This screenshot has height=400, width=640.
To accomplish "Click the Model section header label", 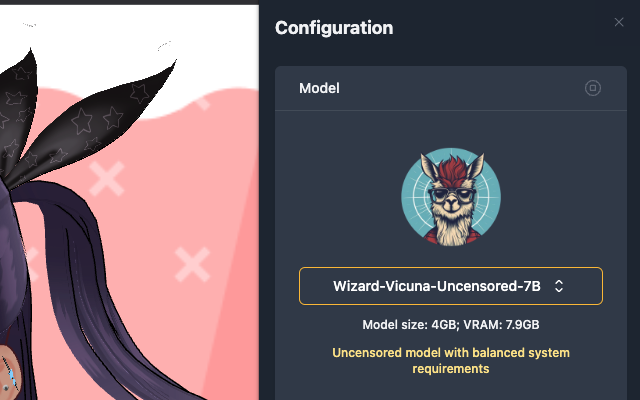I will (x=319, y=88).
